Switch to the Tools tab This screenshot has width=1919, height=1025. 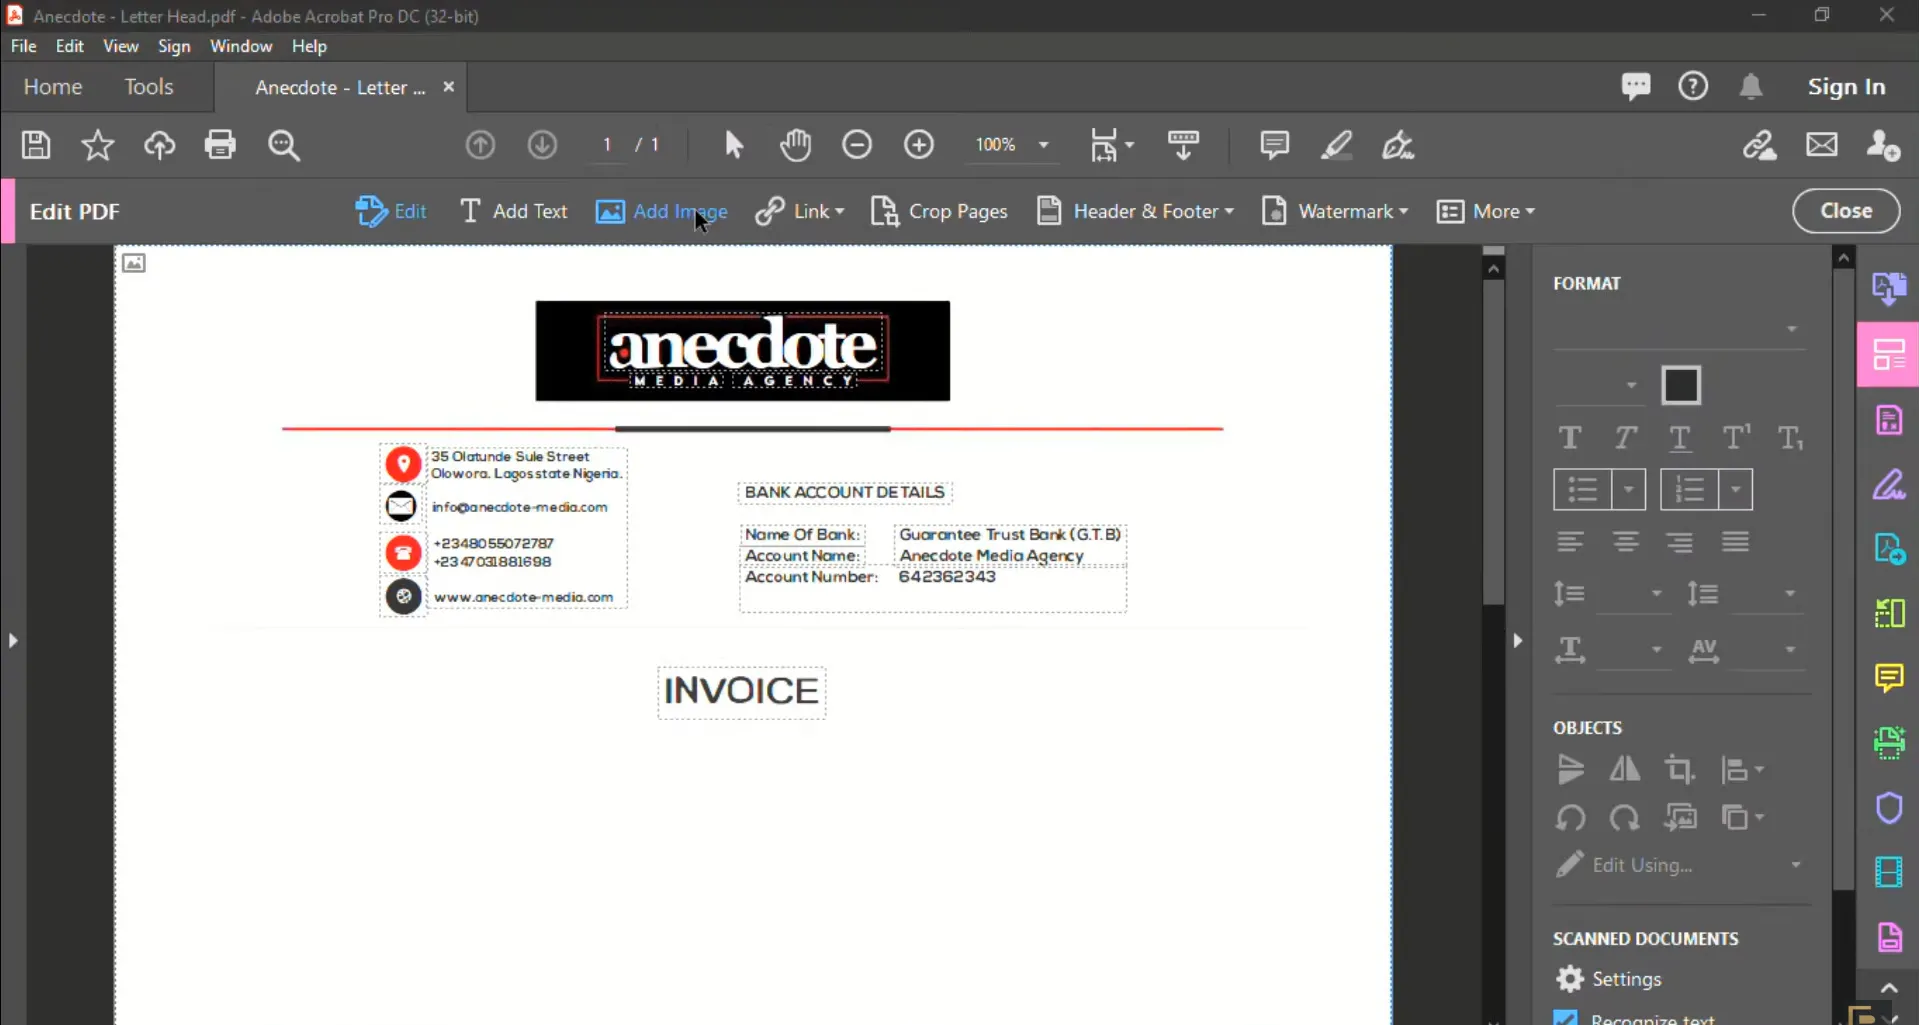point(149,87)
